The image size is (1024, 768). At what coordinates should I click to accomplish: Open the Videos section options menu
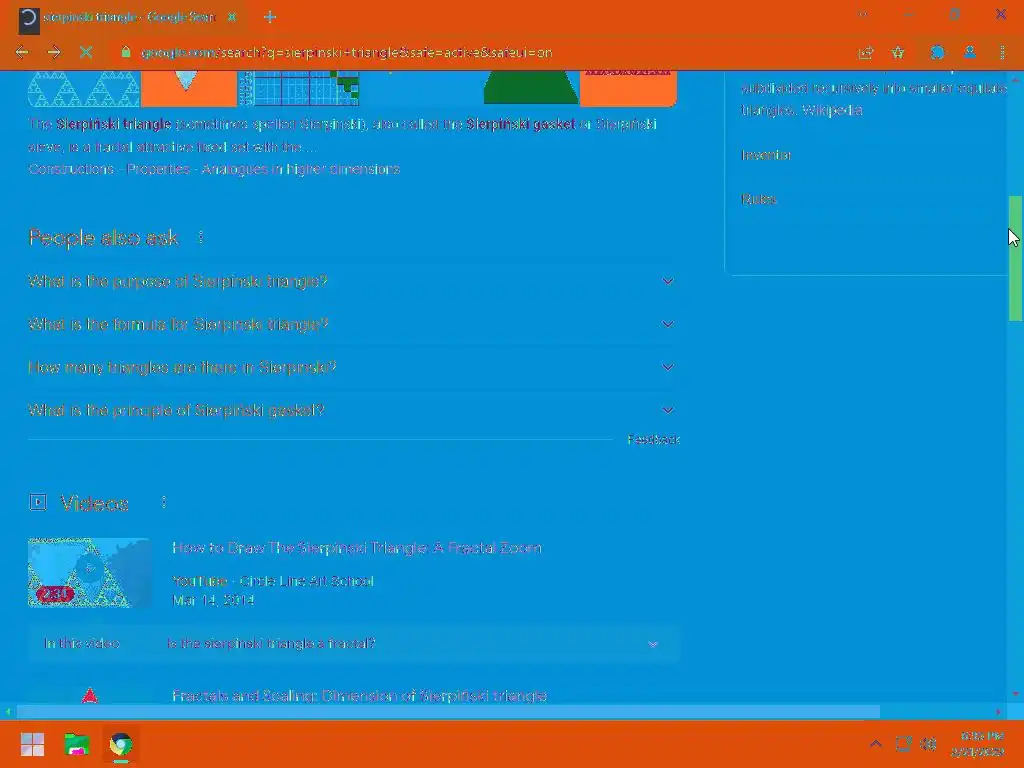coord(163,502)
